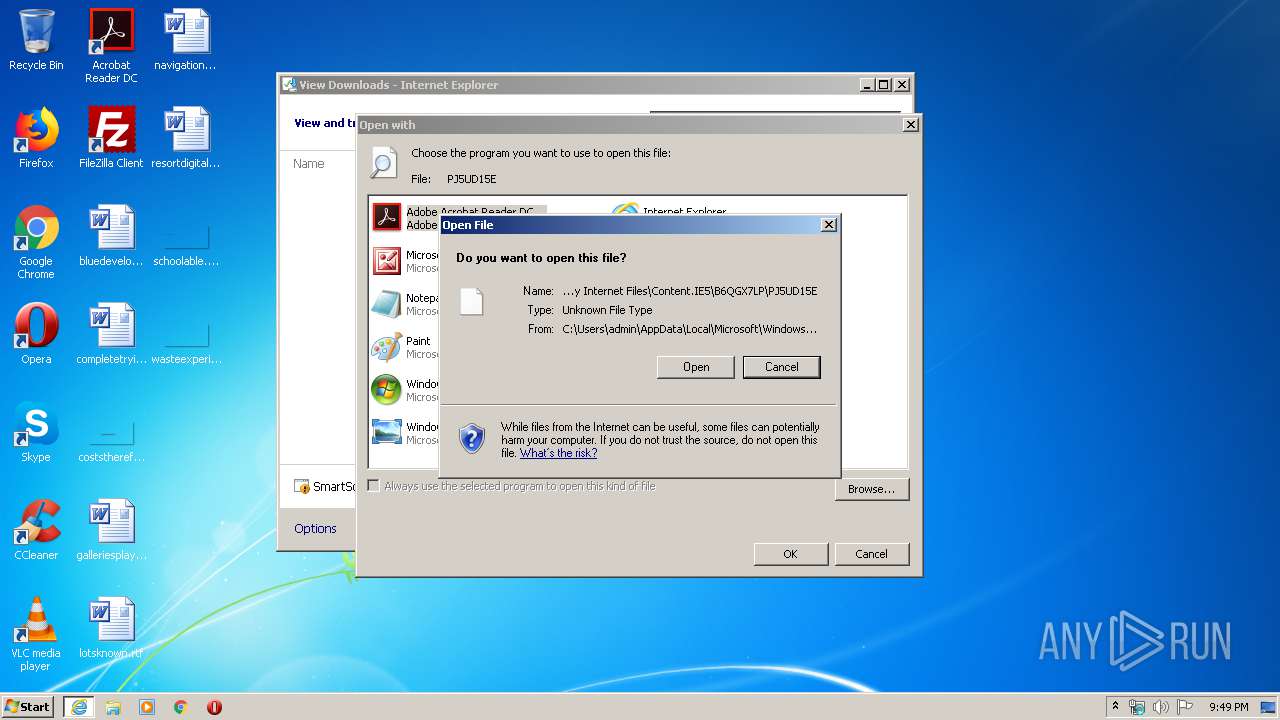Close the Open File dialog
Viewport: 1280px width, 720px height.
(828, 225)
